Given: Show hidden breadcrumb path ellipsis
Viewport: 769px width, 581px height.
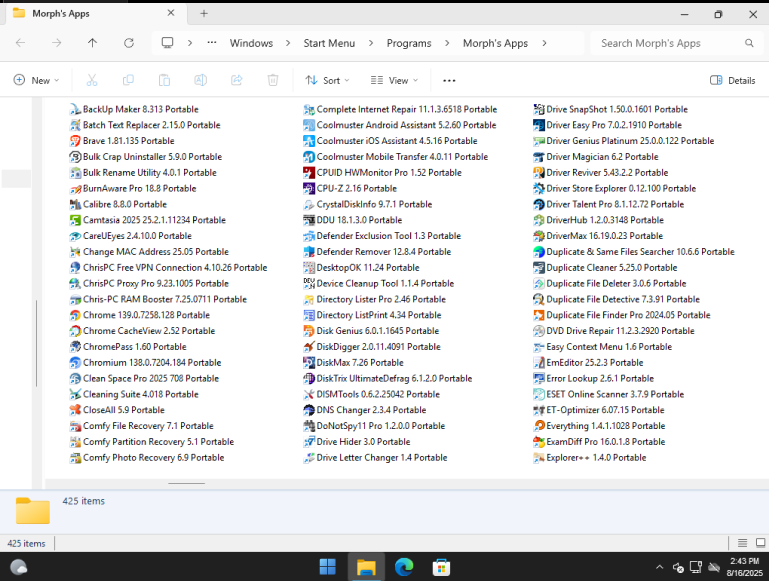Looking at the screenshot, I should (x=212, y=43).
